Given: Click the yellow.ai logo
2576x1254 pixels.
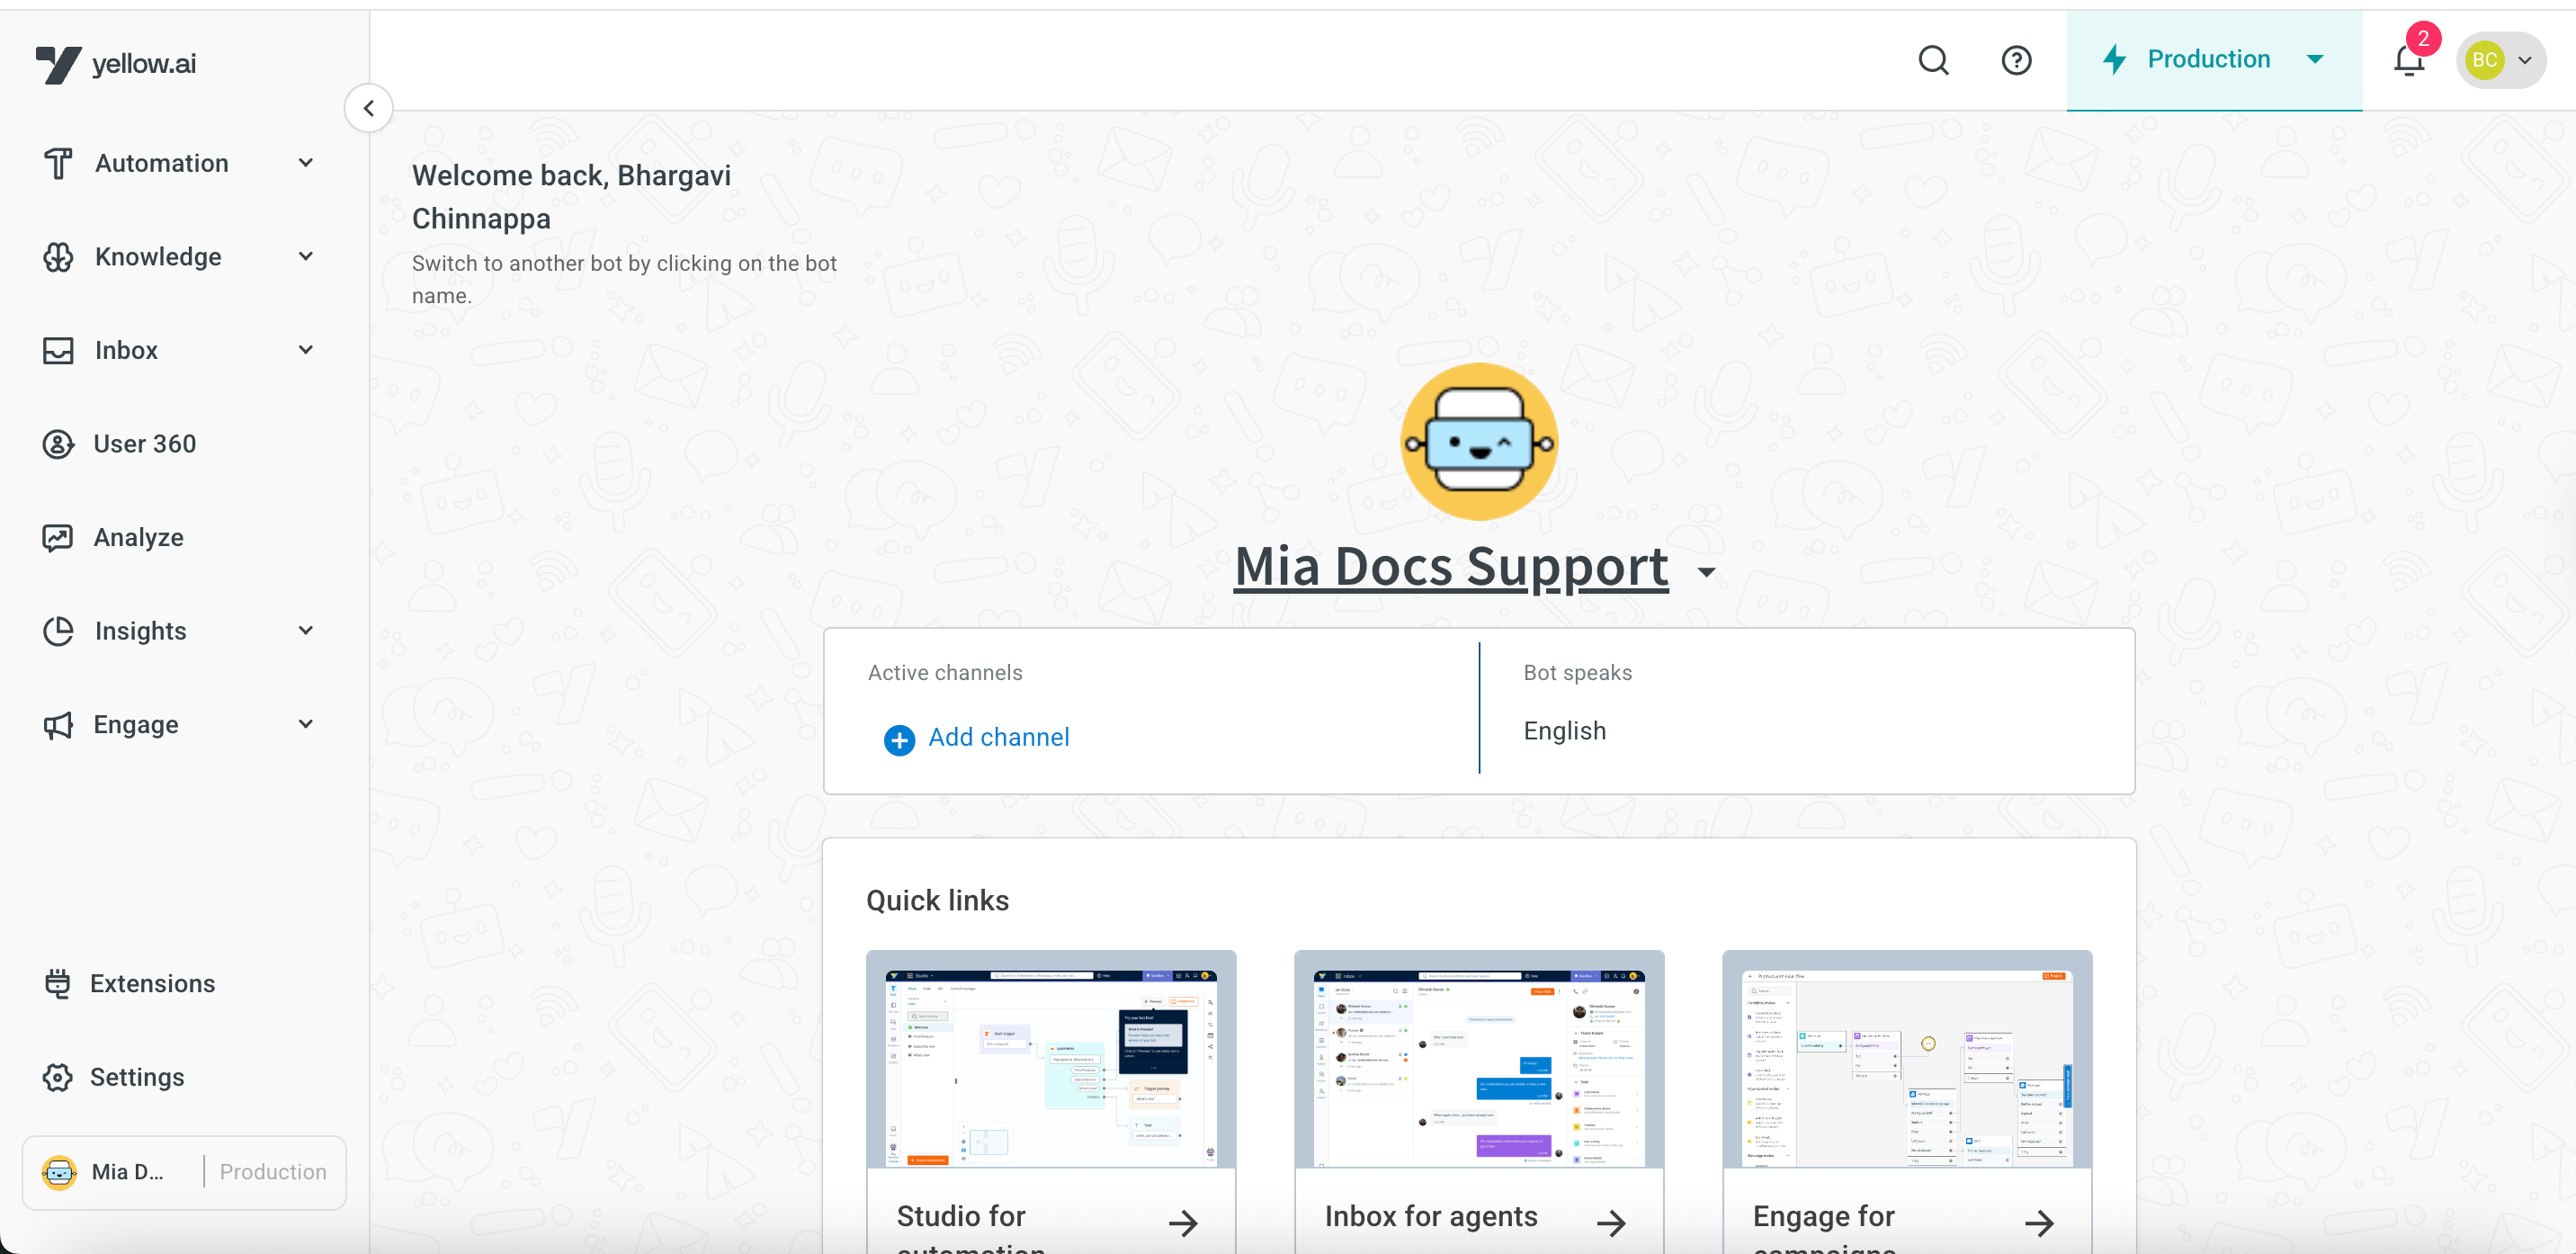Looking at the screenshot, I should coord(116,64).
